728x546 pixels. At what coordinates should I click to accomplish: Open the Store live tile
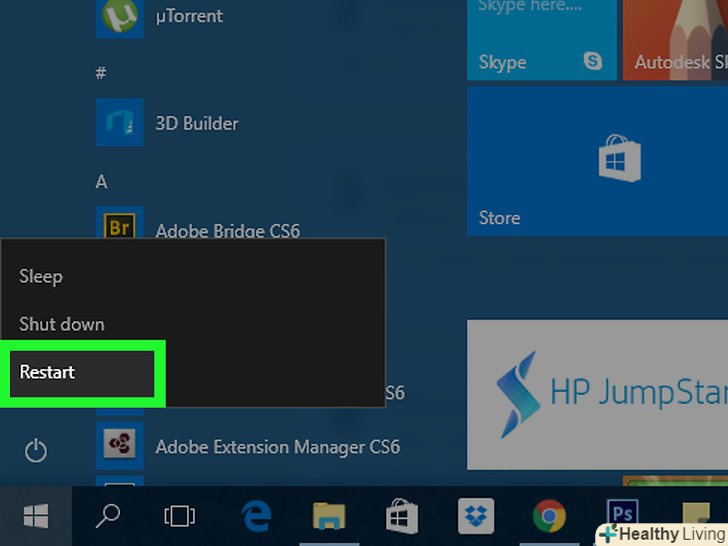(x=598, y=161)
